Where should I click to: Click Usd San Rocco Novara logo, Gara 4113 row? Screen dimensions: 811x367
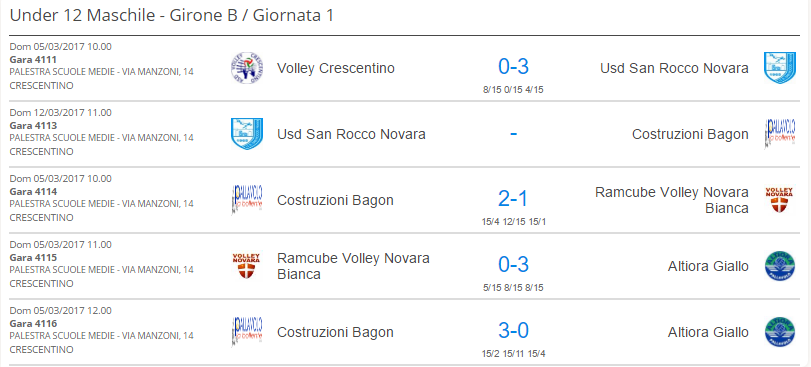point(247,134)
